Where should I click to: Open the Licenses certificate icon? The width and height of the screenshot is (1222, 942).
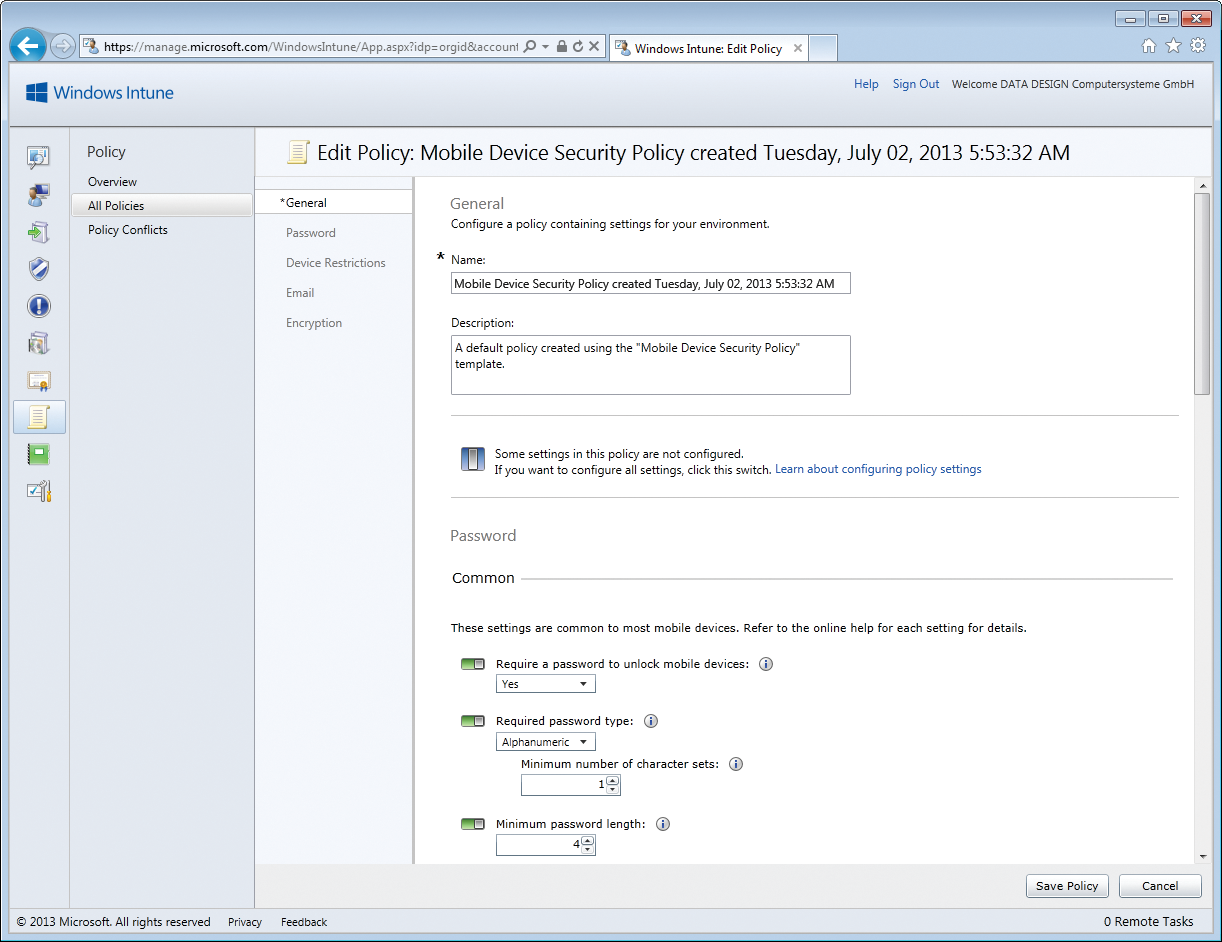click(39, 381)
